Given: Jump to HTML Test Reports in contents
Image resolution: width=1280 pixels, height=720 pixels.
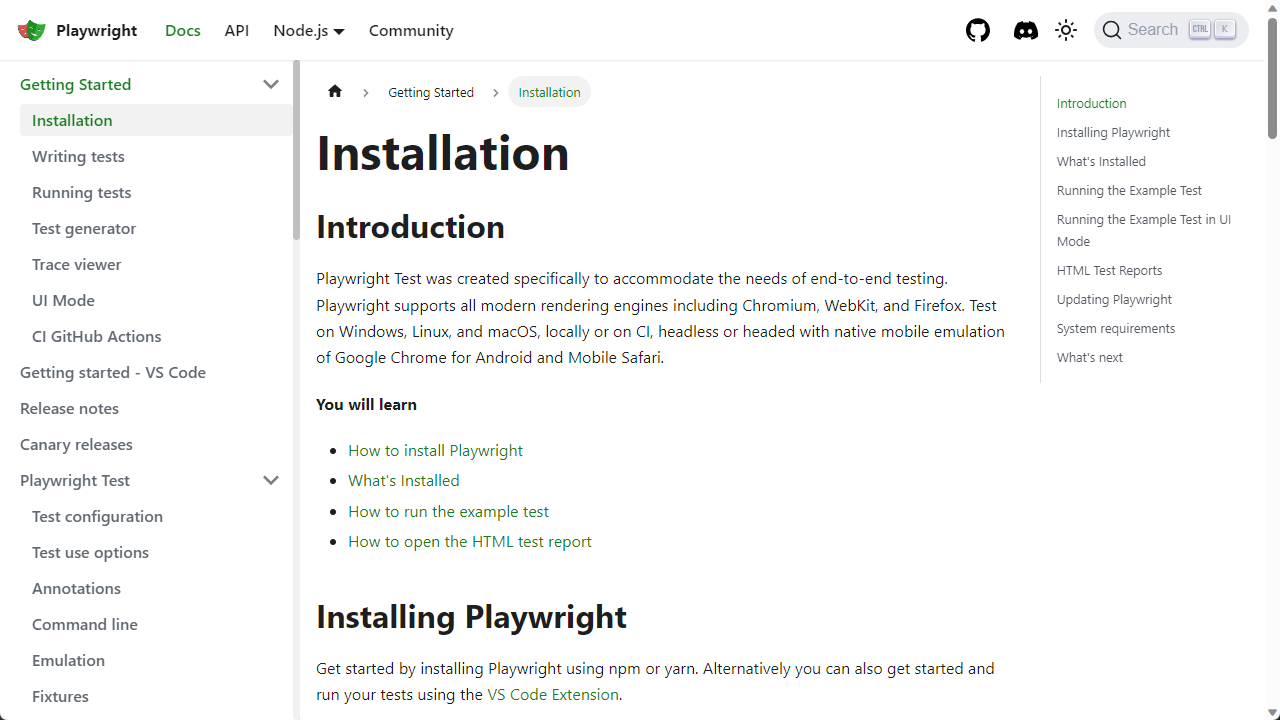Looking at the screenshot, I should (1109, 270).
